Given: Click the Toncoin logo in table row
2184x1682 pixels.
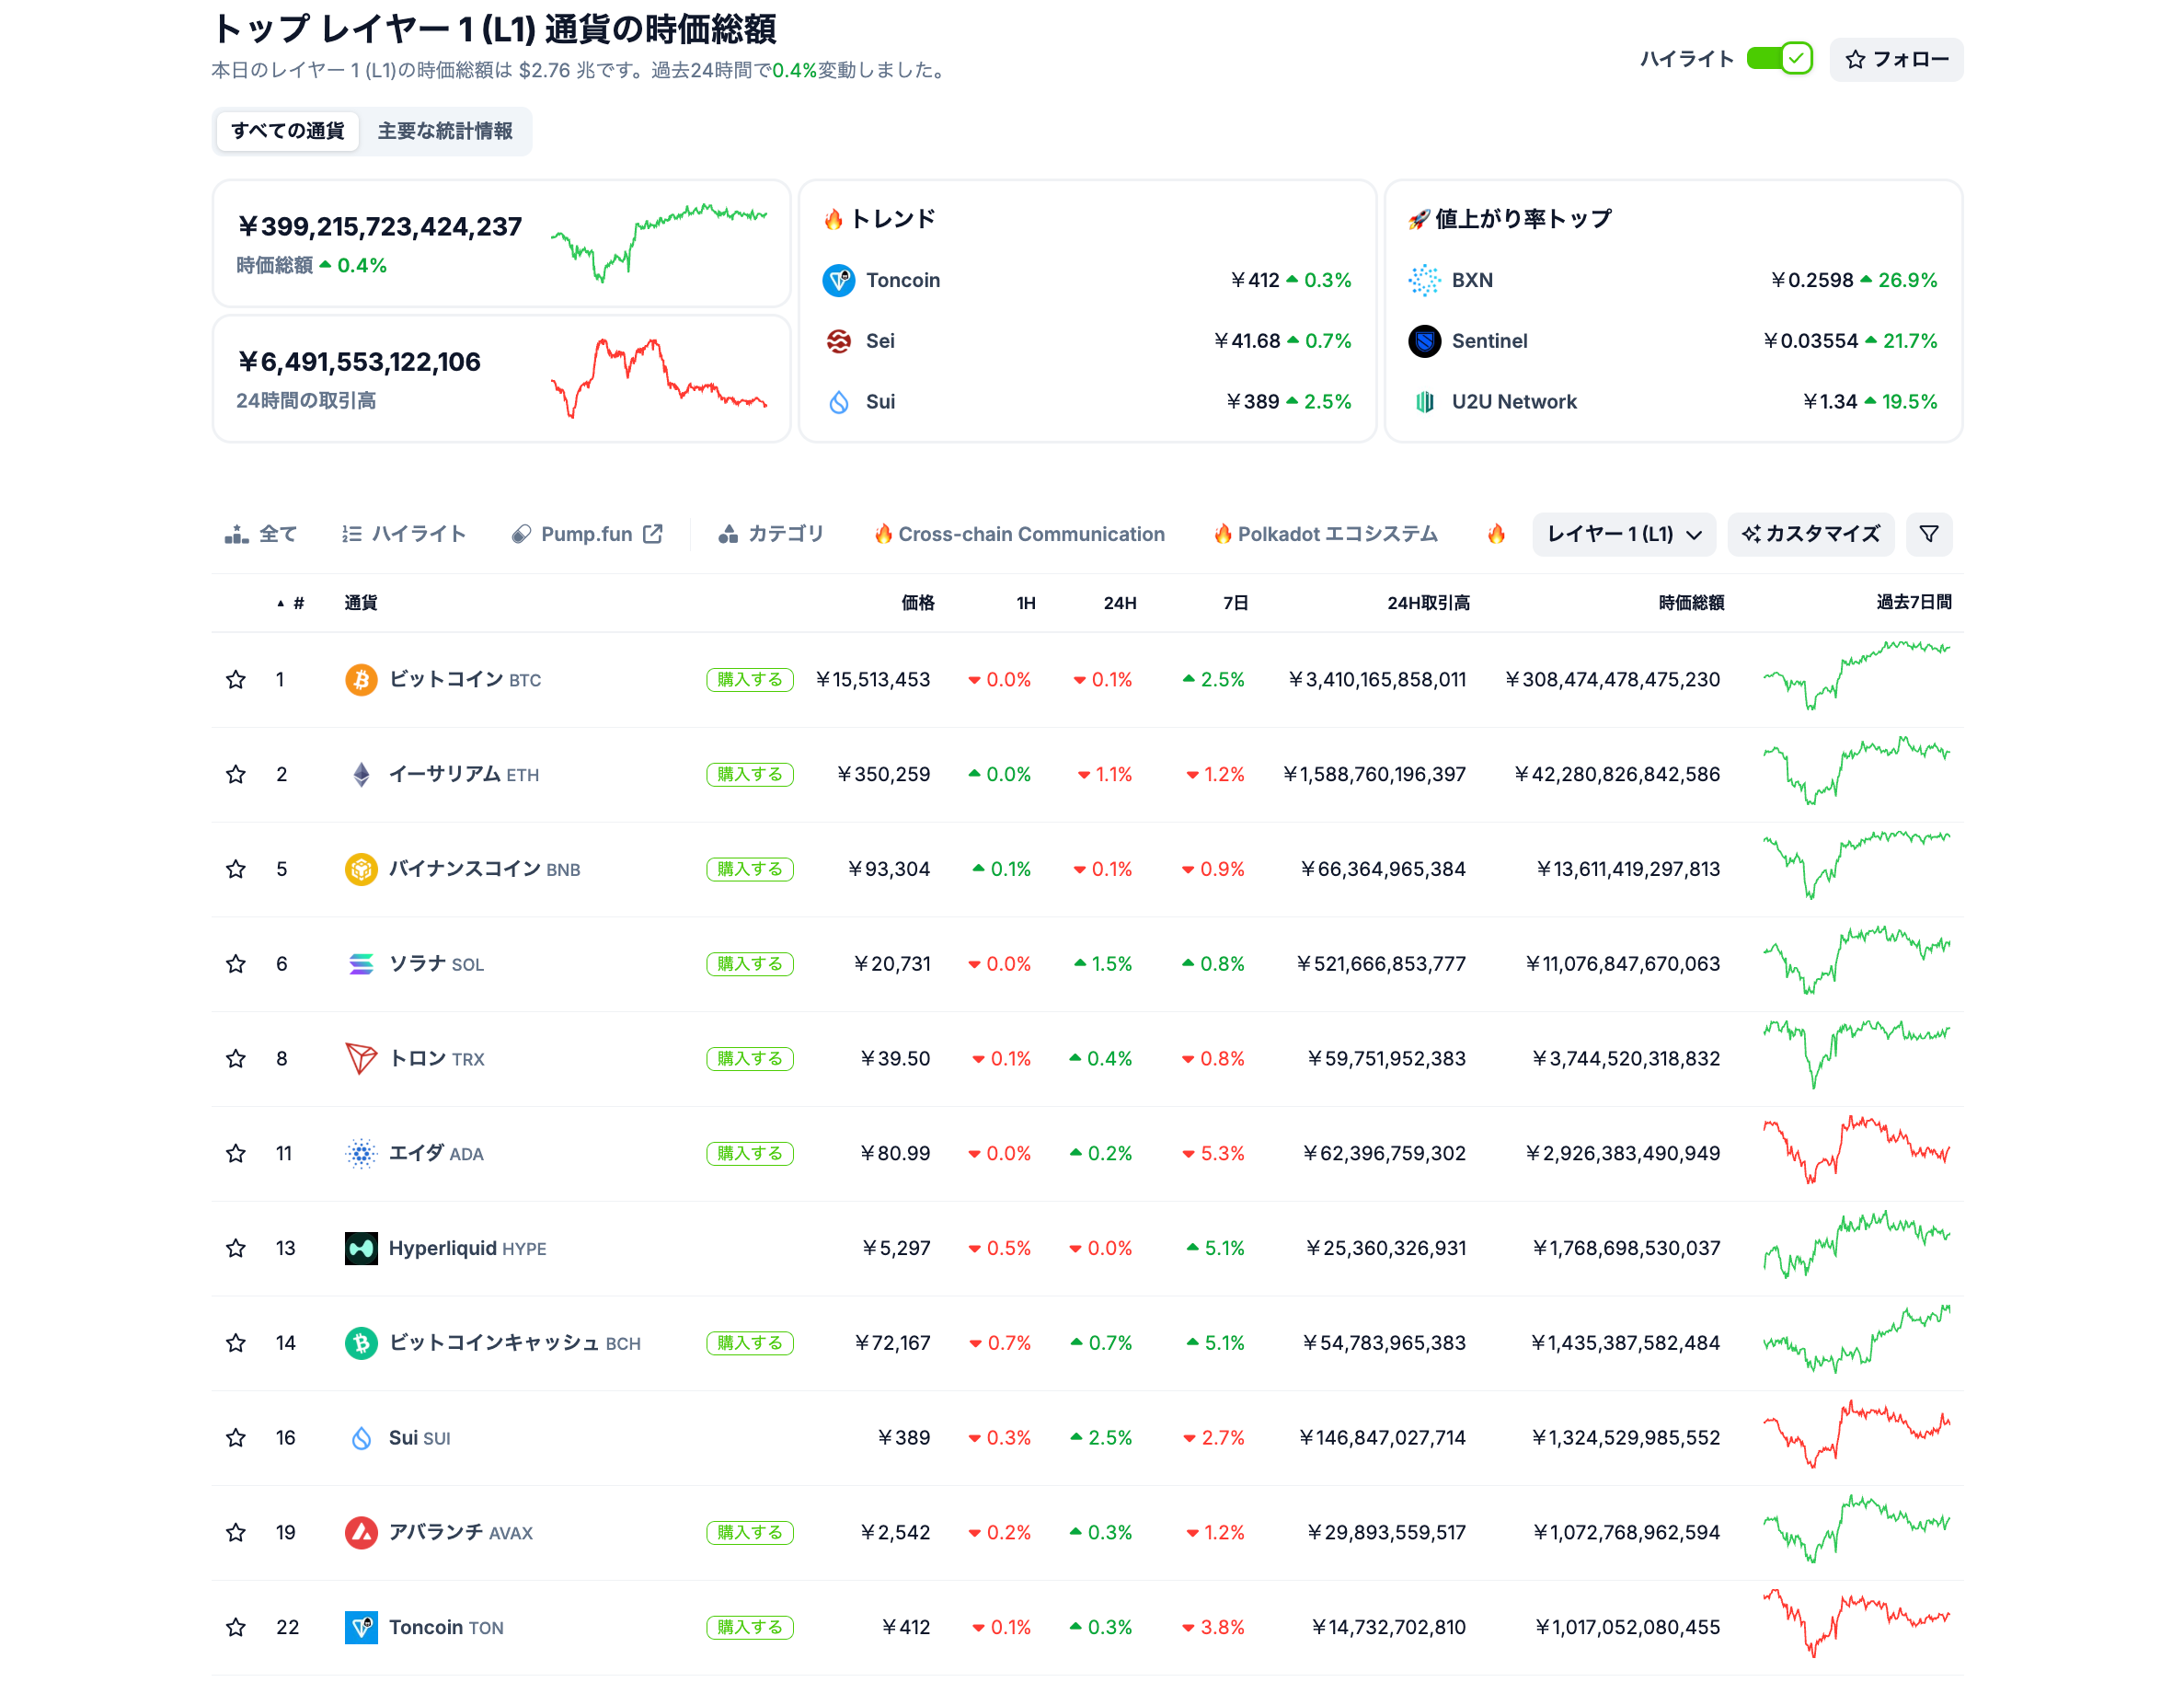Looking at the screenshot, I should tap(361, 1628).
